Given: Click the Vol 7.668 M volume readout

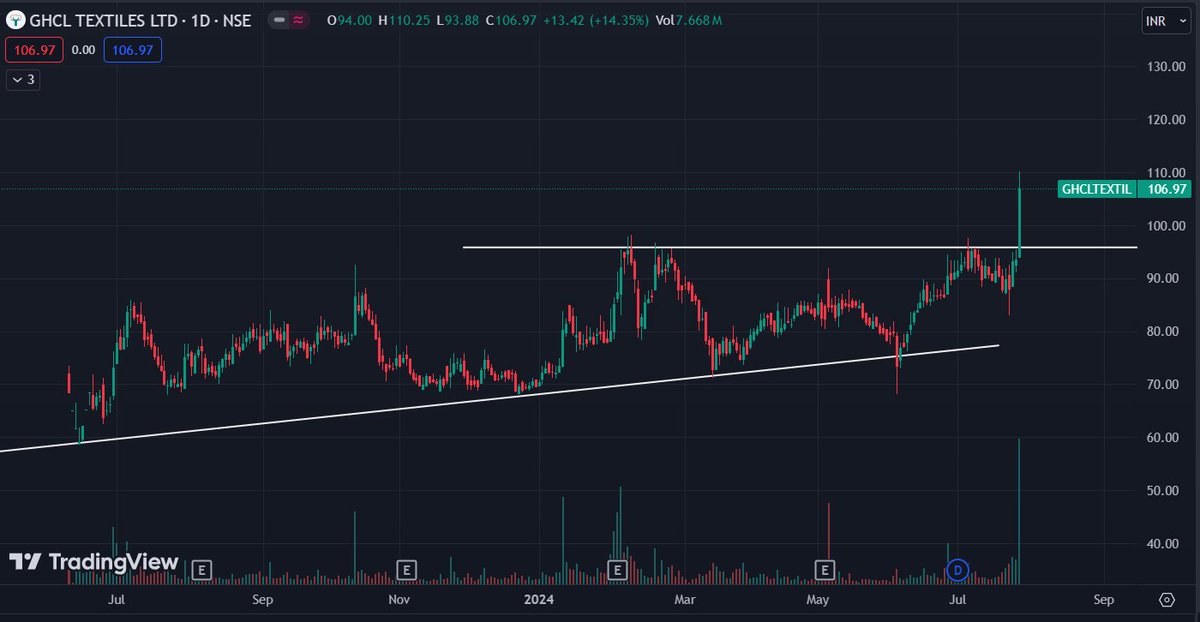Looking at the screenshot, I should [x=688, y=19].
